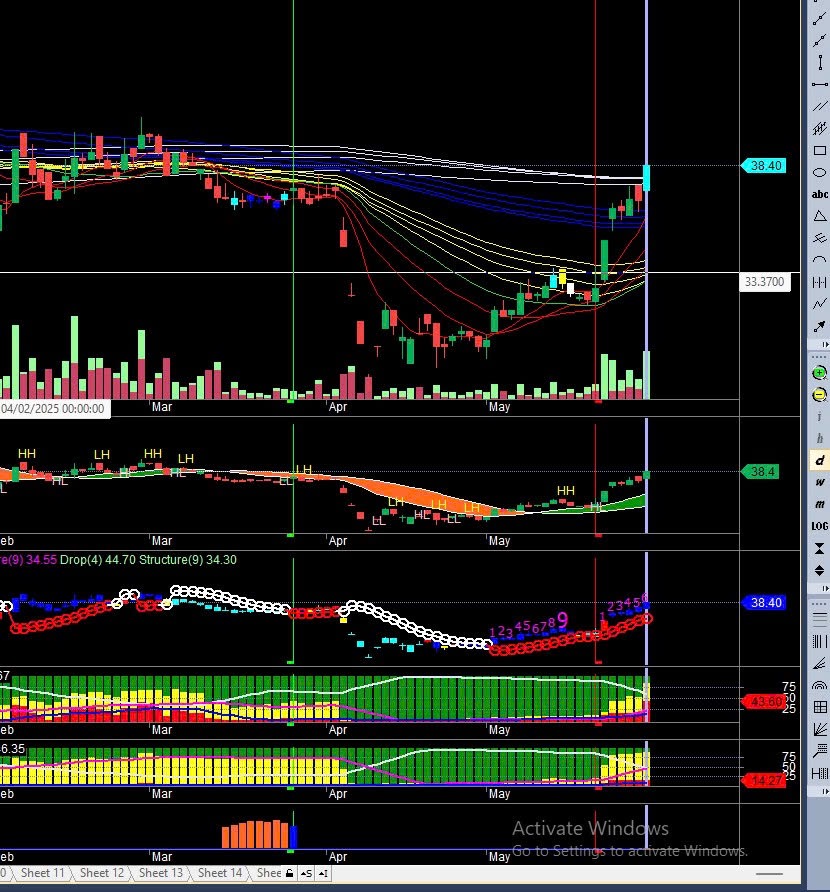The height and width of the screenshot is (892, 830).
Task: Select the Triangle drawing tool
Action: pyautogui.click(x=820, y=216)
